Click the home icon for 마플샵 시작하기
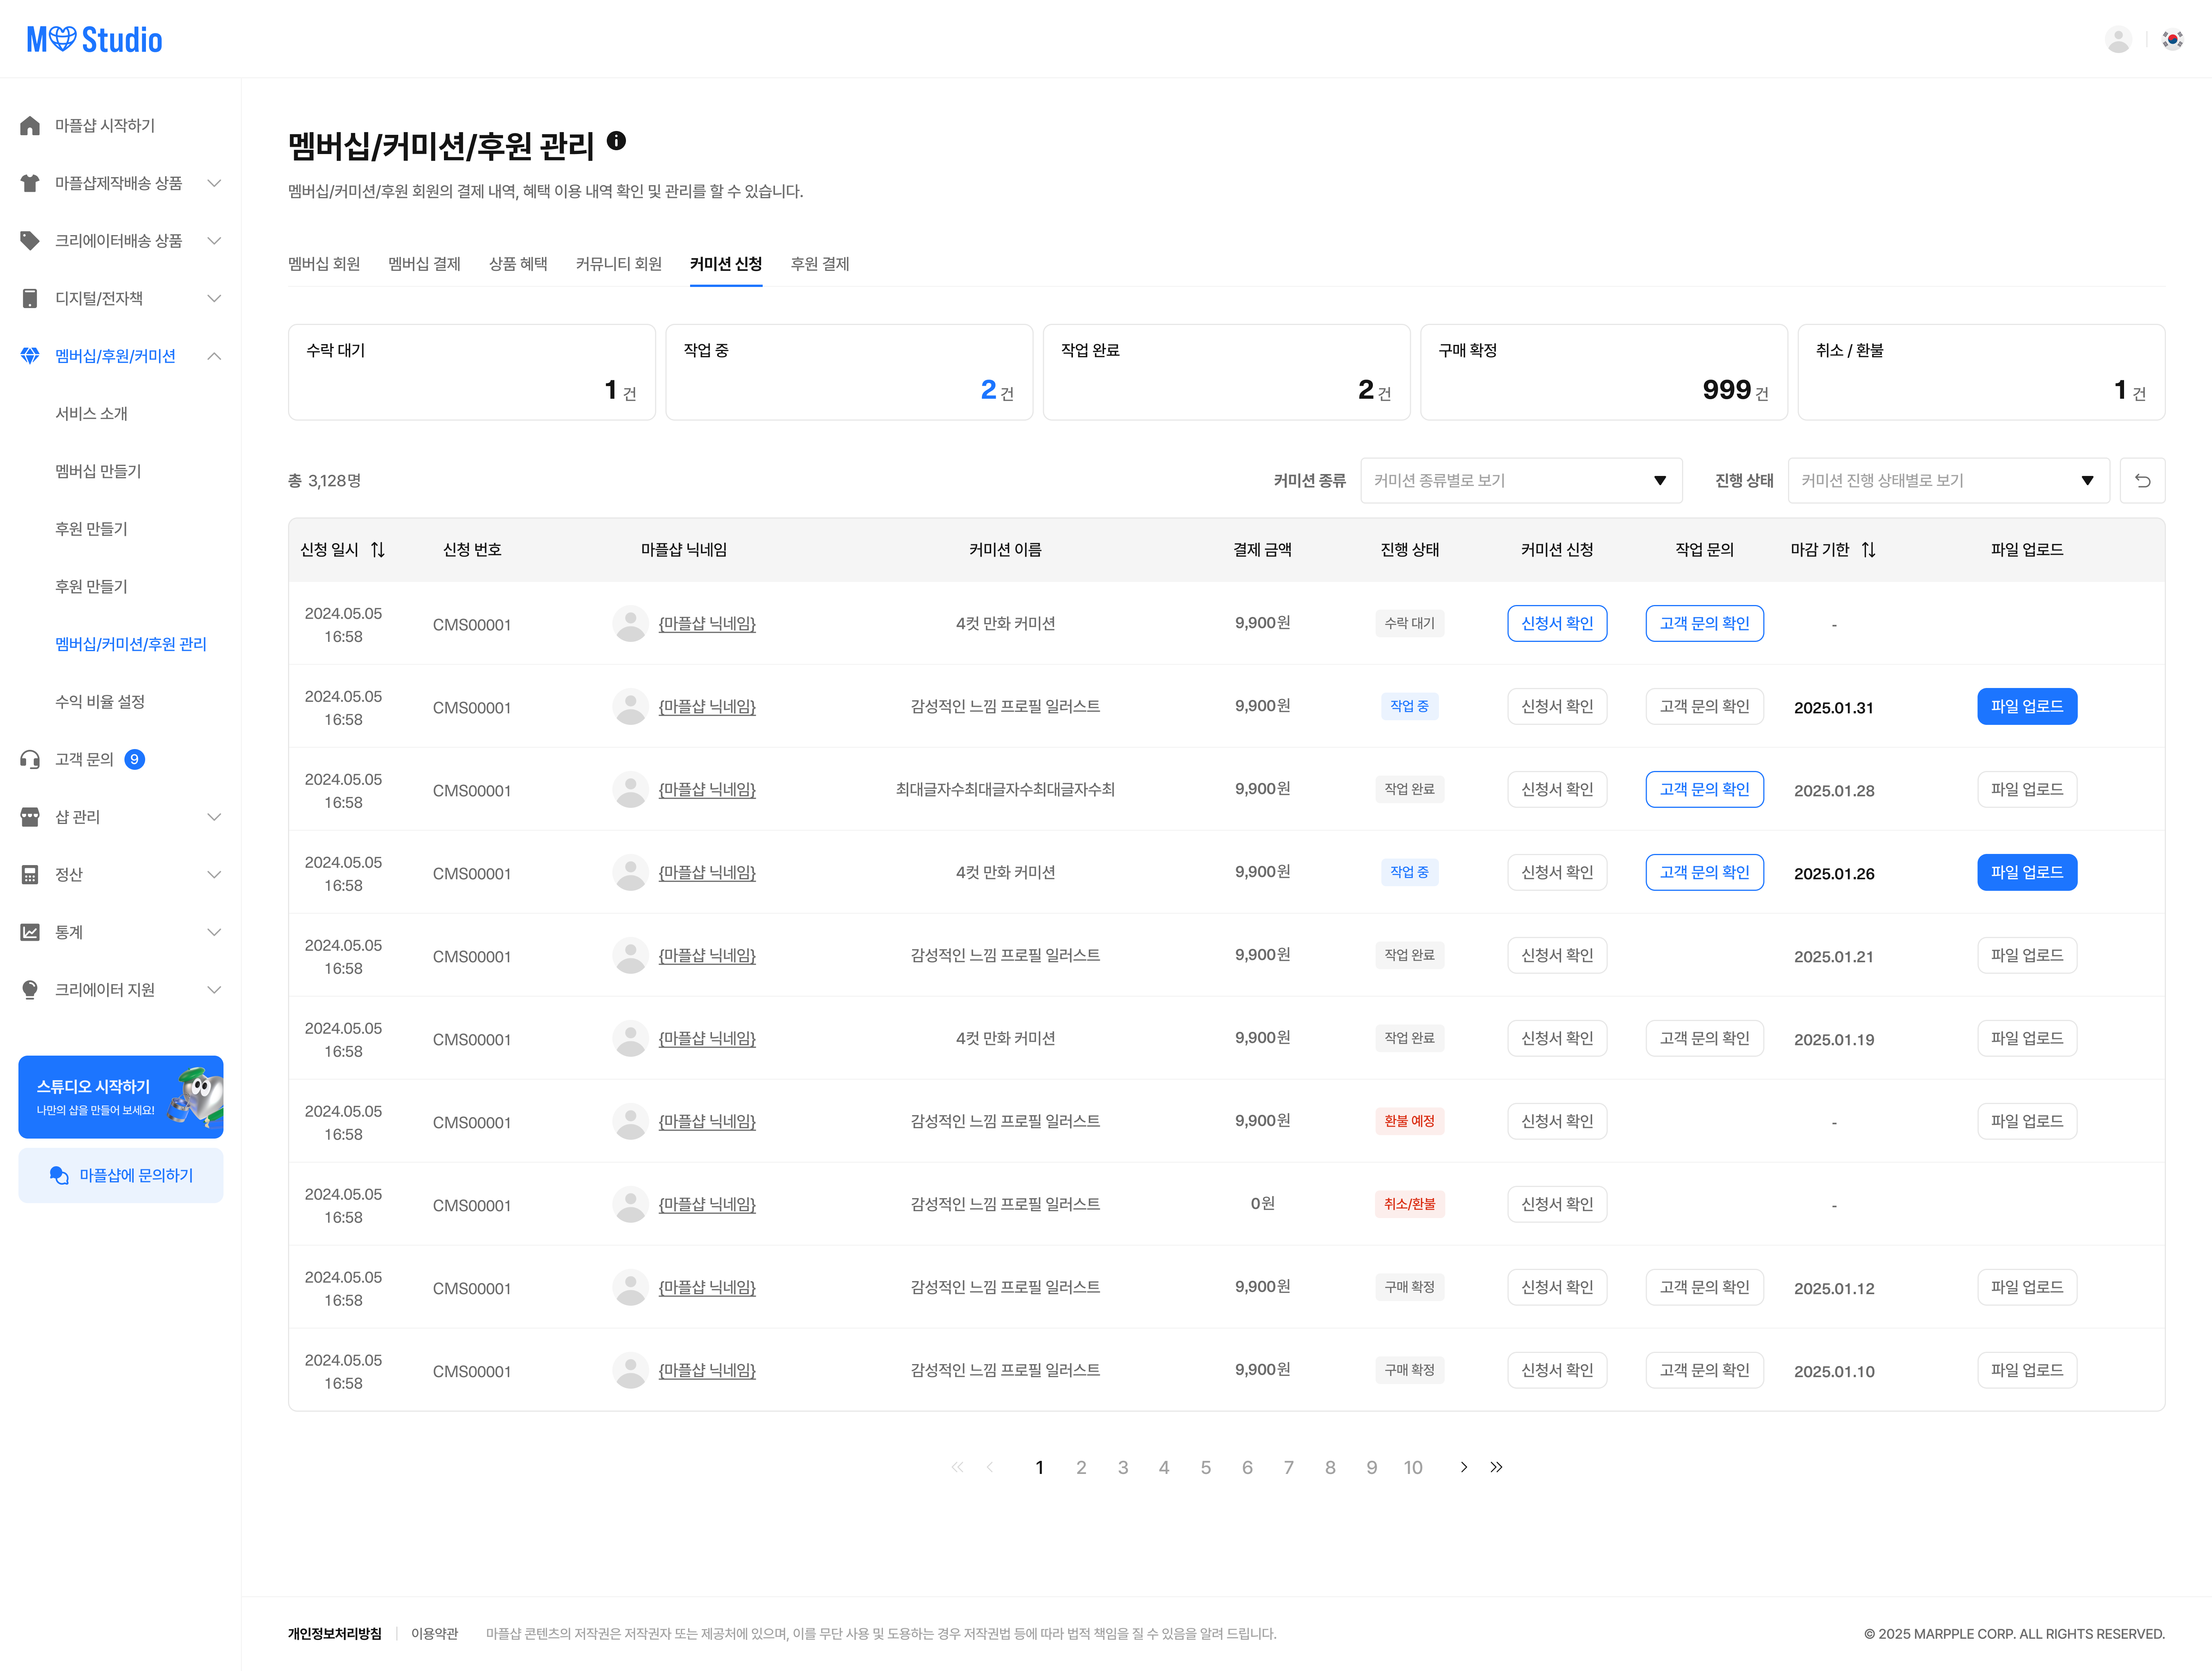The height and width of the screenshot is (1671, 2212). click(x=30, y=126)
